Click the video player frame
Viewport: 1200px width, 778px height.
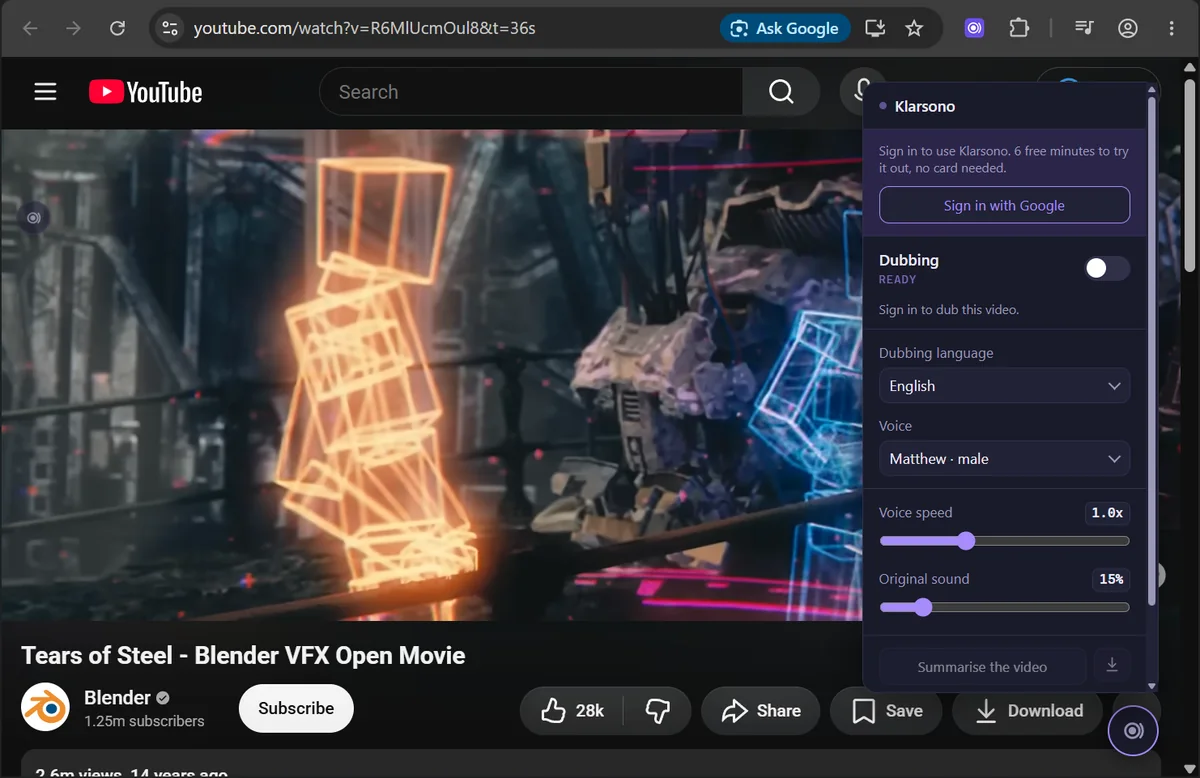point(430,375)
